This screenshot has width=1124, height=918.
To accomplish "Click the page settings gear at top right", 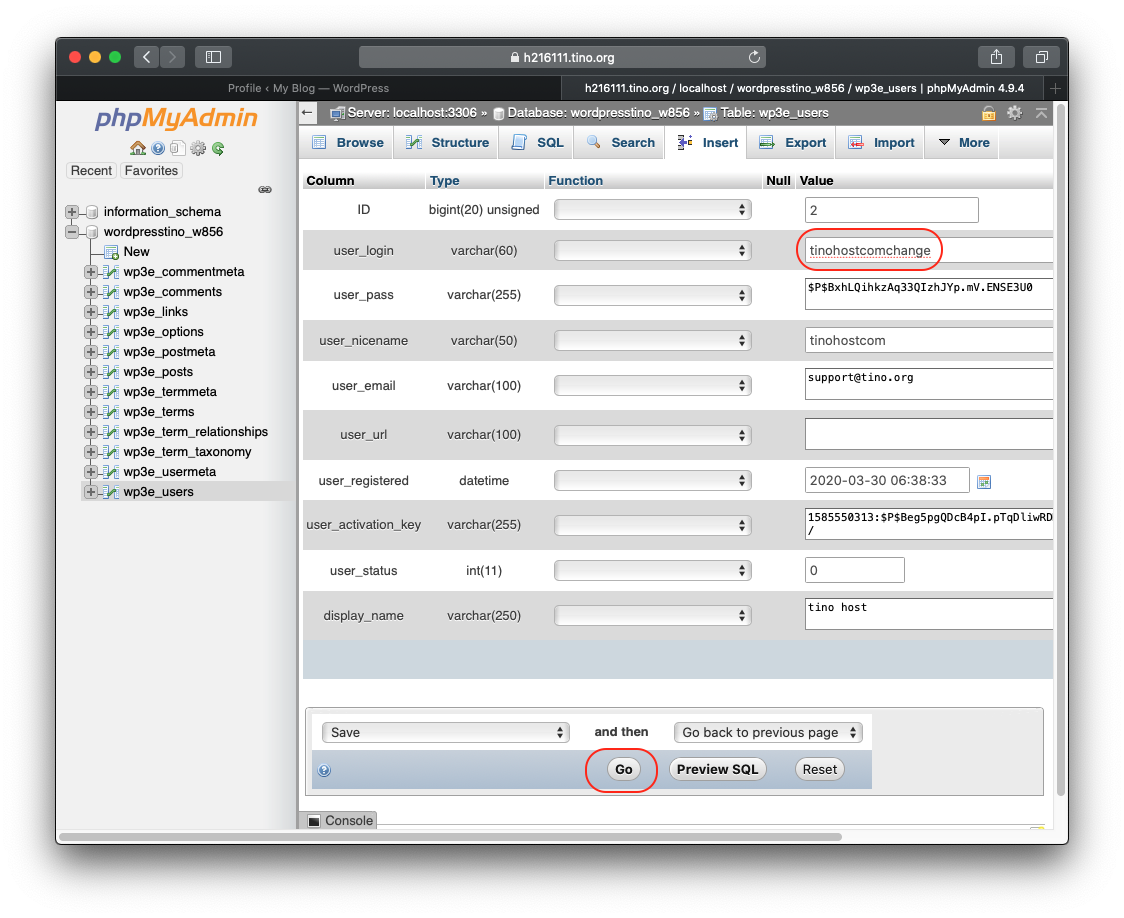I will point(1014,113).
